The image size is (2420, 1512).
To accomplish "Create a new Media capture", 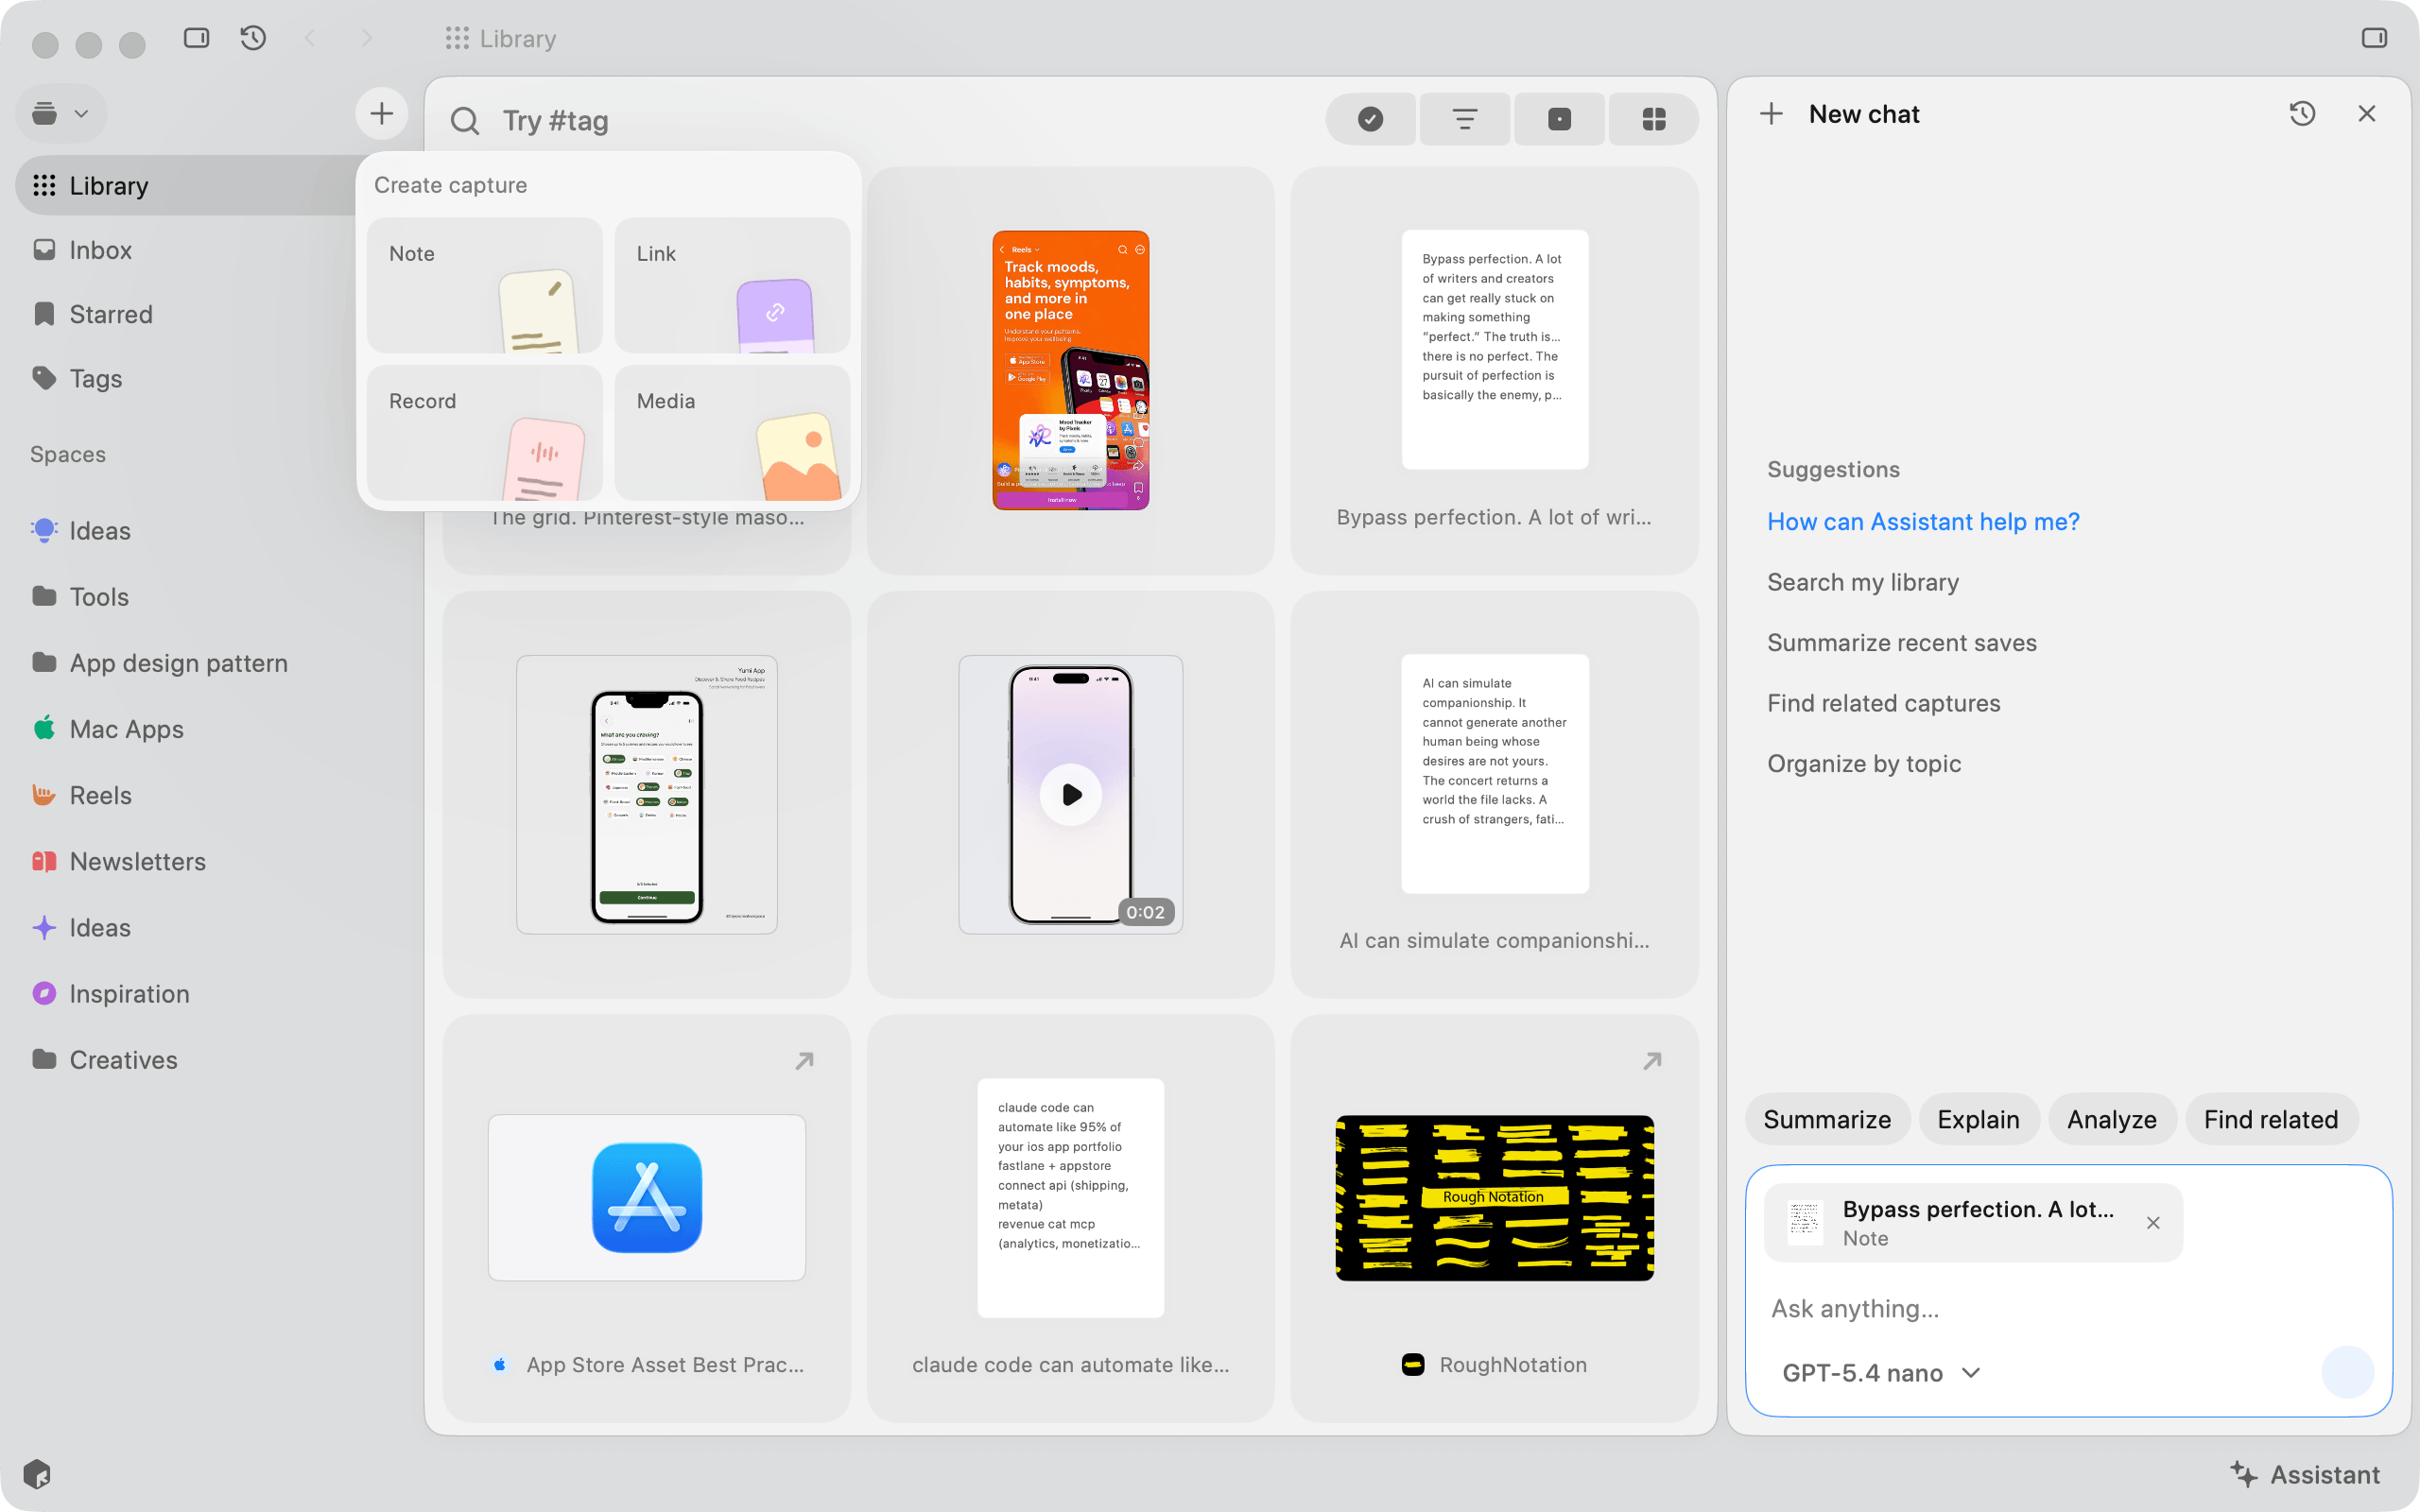I will 732,432.
